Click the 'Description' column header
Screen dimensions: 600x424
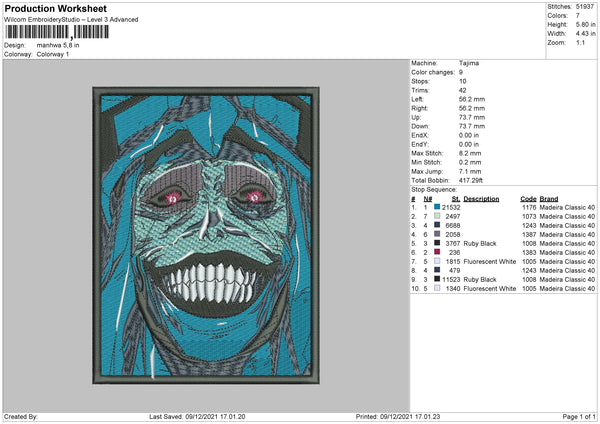(x=481, y=199)
